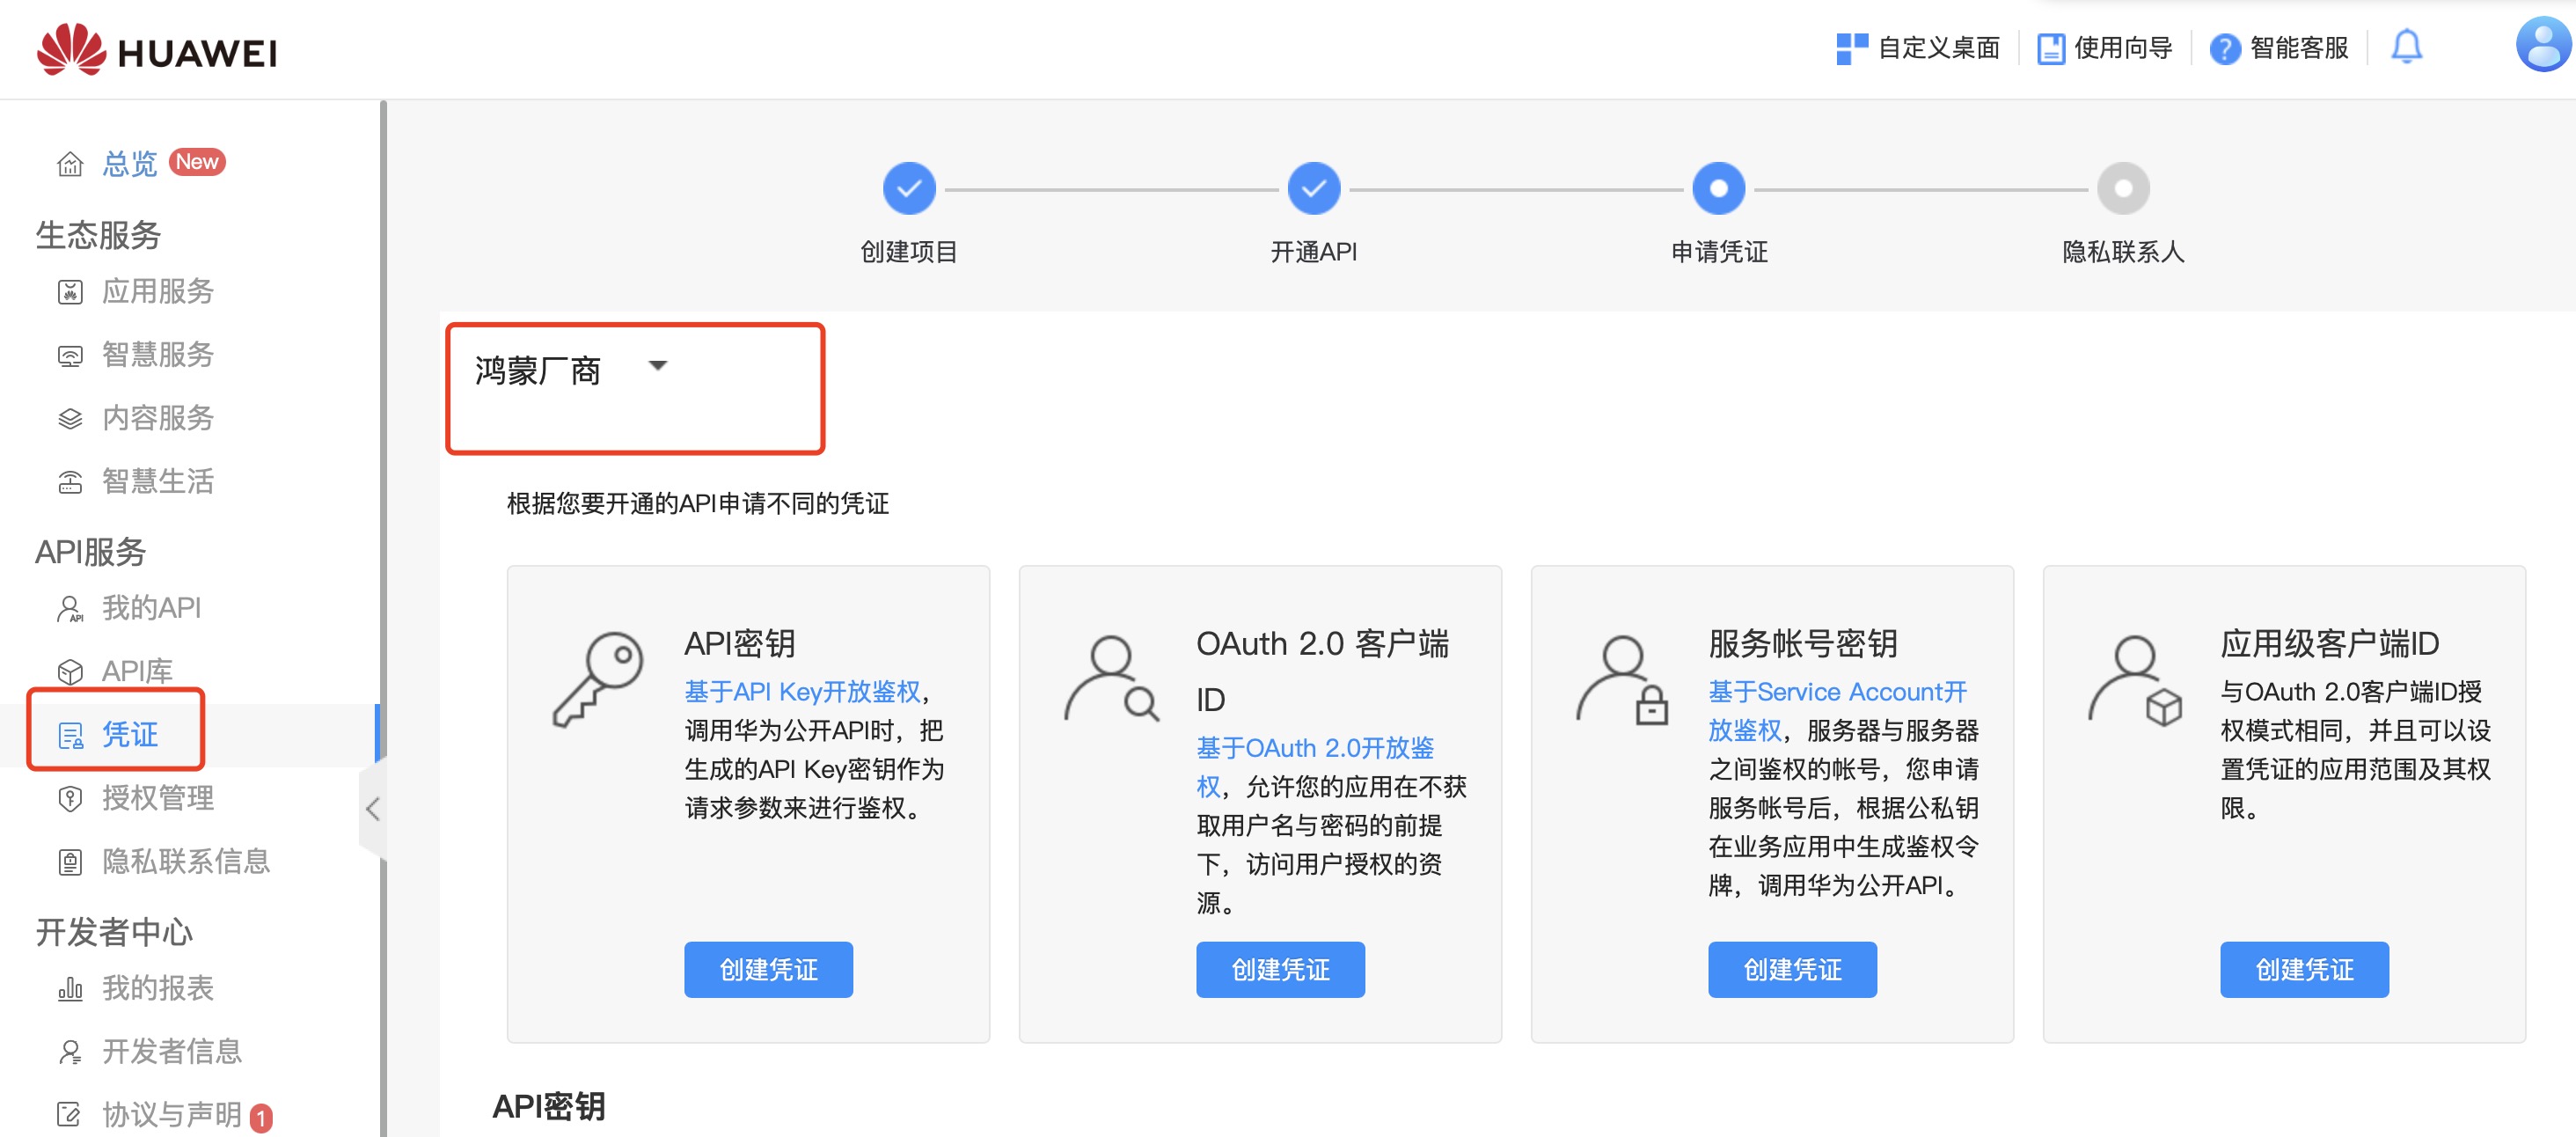
Task: Open 智慧服务 in the sidebar
Action: click(x=158, y=355)
